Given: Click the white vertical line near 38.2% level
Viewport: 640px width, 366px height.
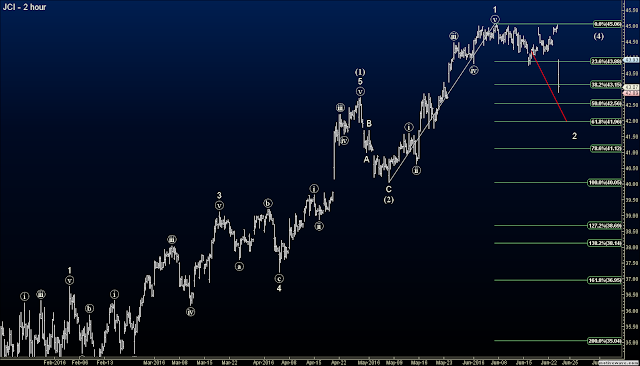Looking at the screenshot, I should (558, 76).
